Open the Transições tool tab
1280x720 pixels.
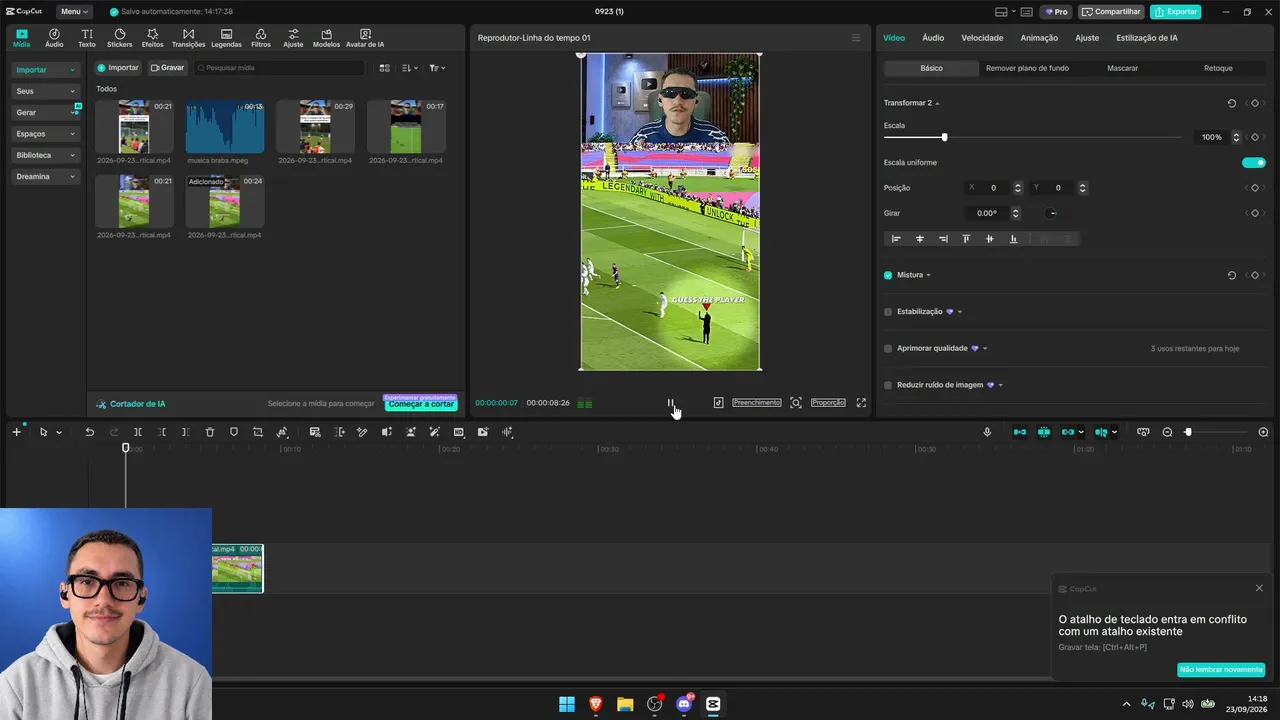(188, 38)
